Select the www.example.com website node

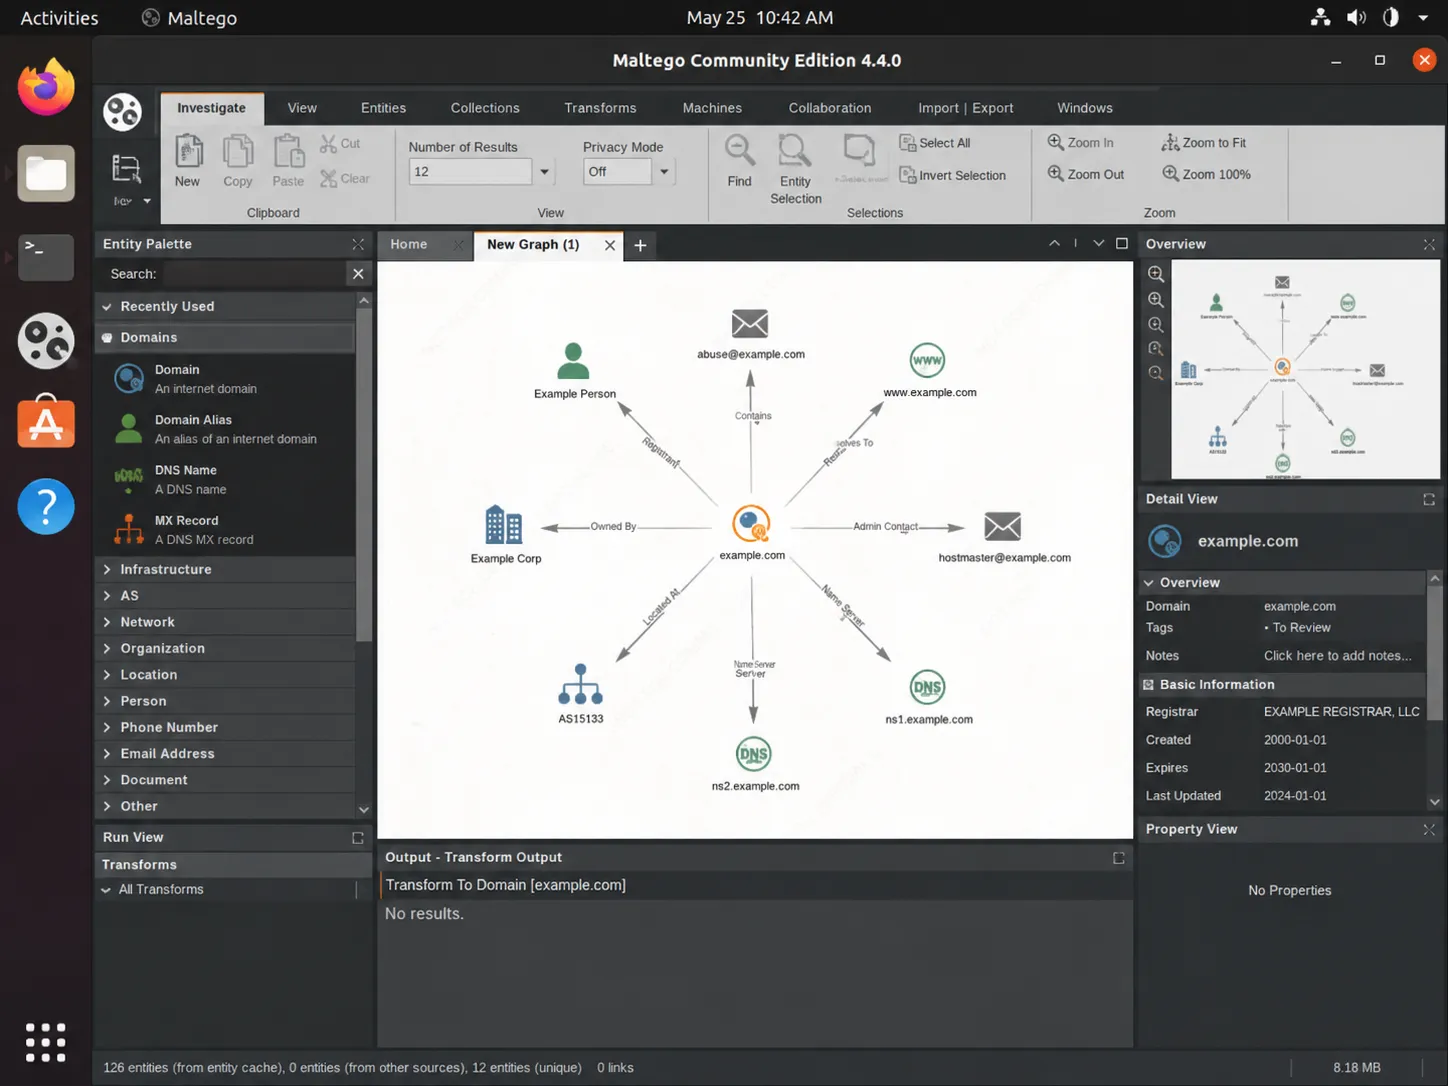coord(927,360)
